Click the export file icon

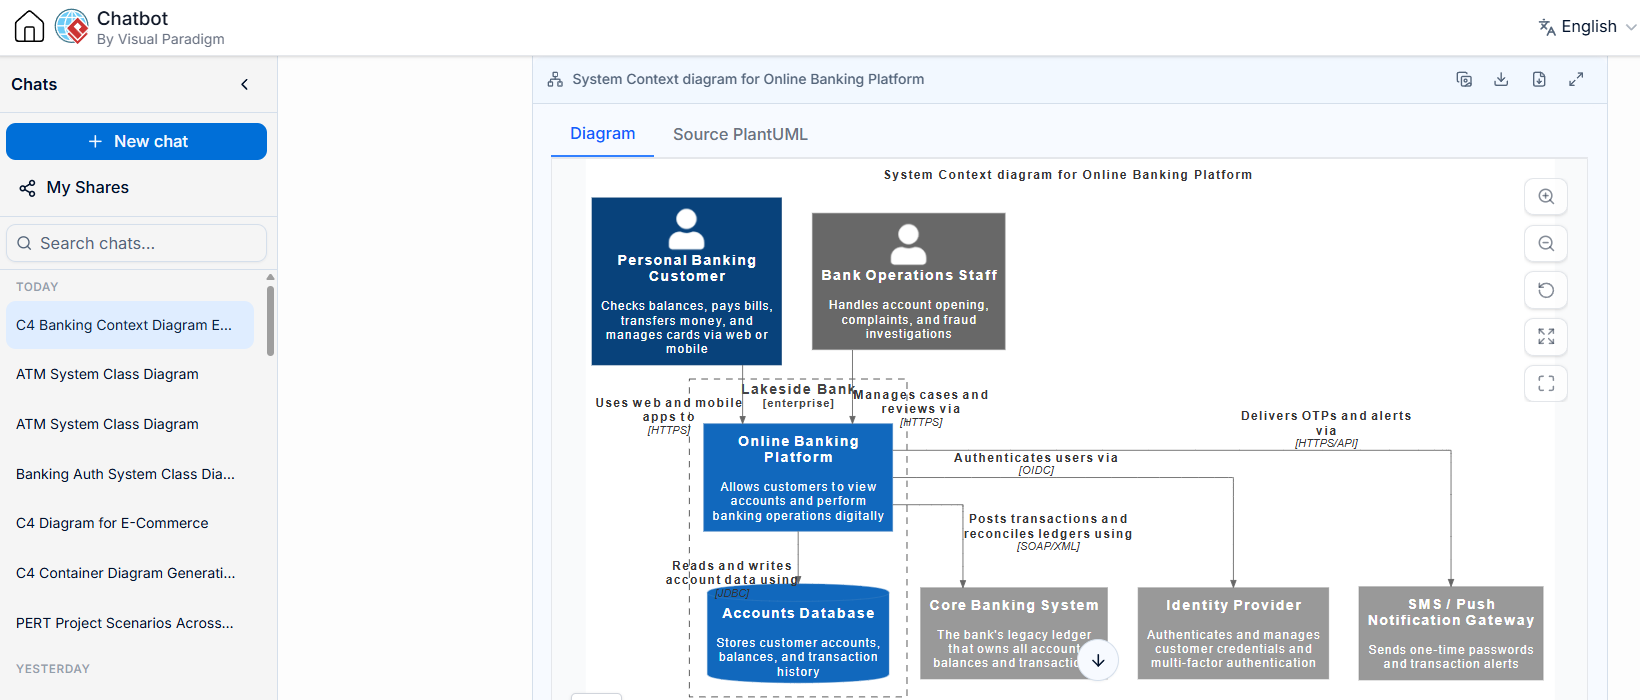[x=1539, y=79]
